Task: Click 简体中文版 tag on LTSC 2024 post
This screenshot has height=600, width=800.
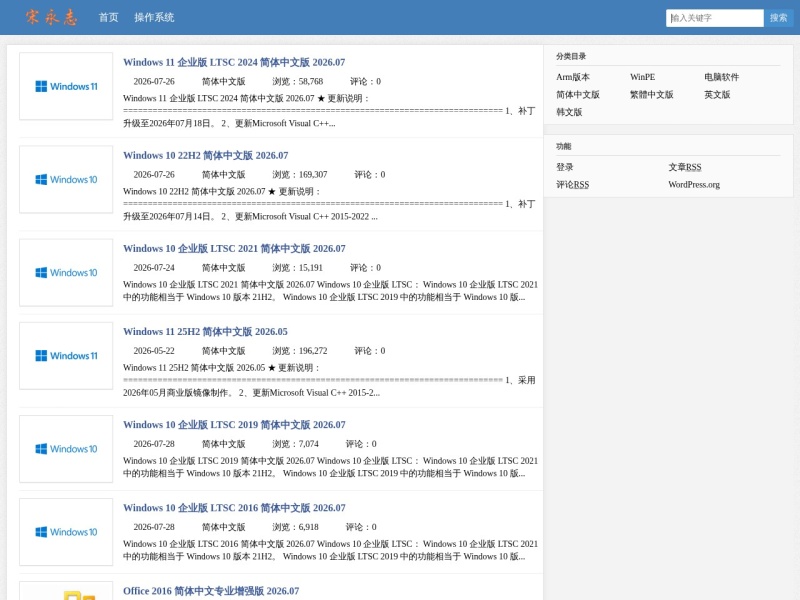Action: pyautogui.click(x=223, y=81)
